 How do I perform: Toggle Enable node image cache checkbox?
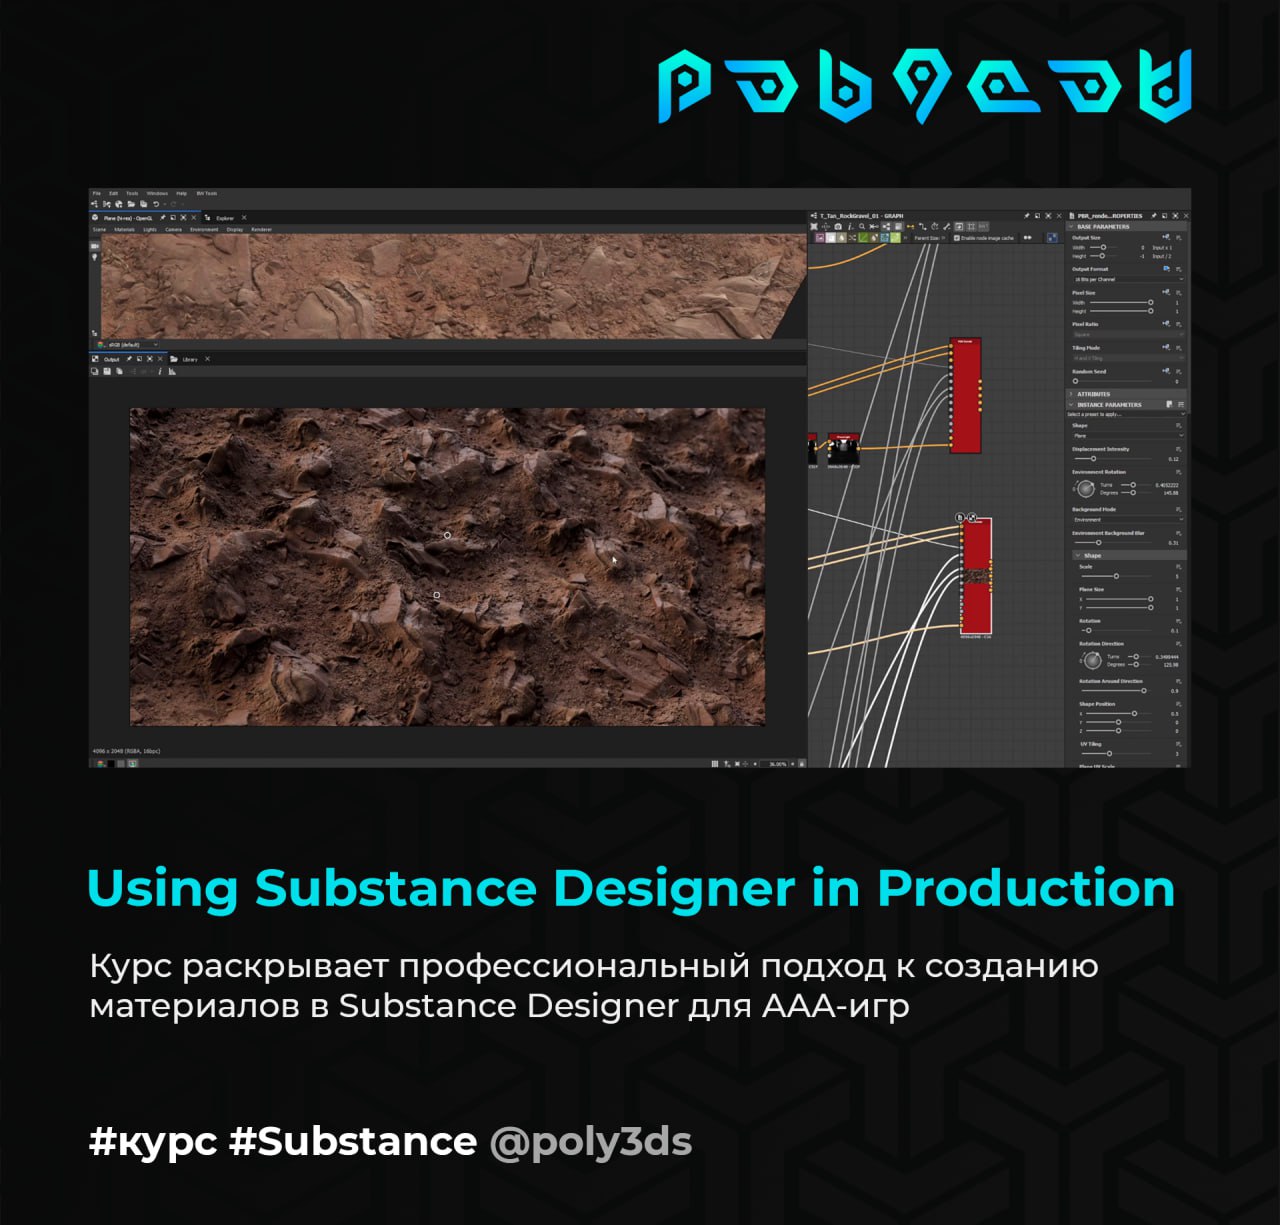click(x=956, y=238)
